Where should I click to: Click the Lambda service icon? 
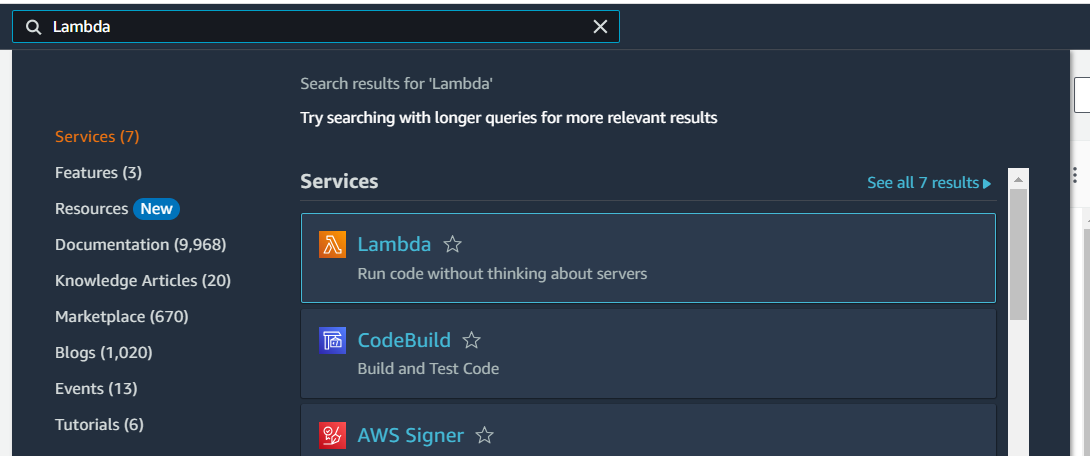332,244
